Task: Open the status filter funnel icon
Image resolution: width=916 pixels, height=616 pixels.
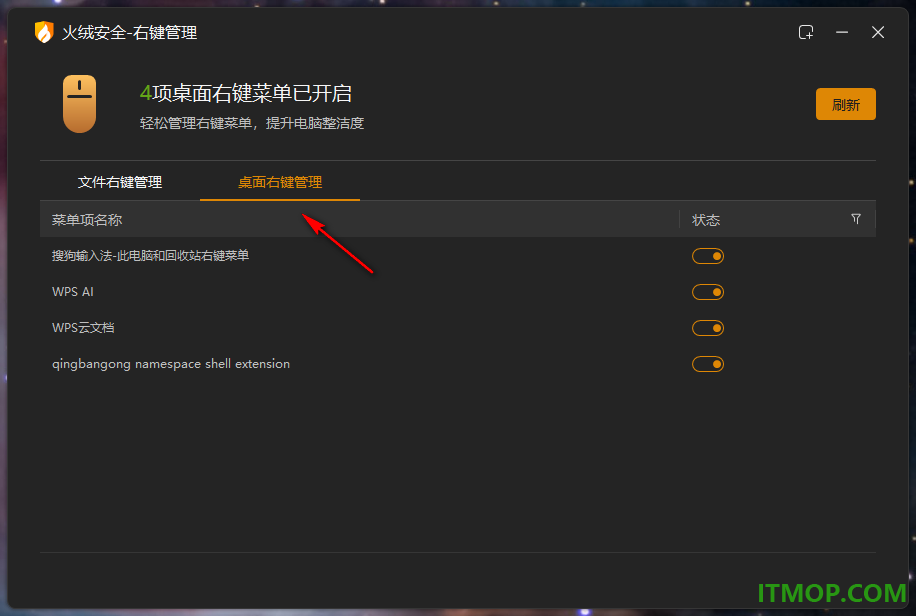Action: (x=856, y=219)
